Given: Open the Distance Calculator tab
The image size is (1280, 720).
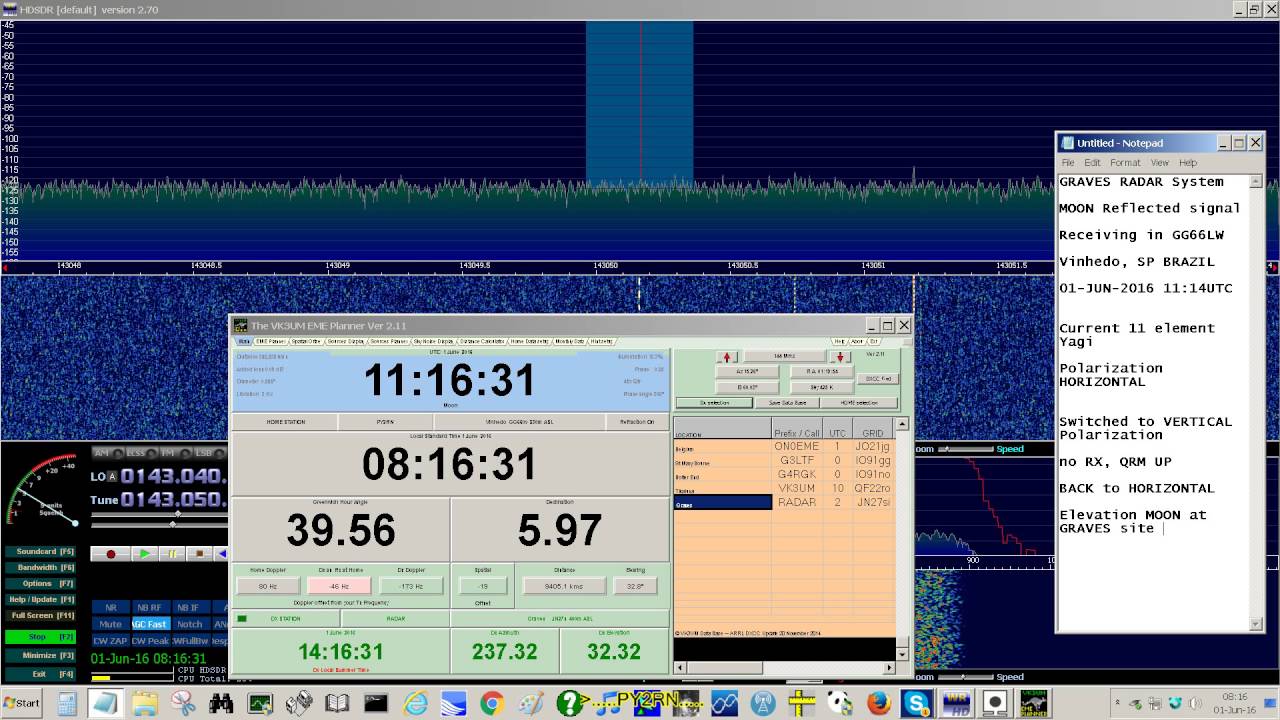Looking at the screenshot, I should pyautogui.click(x=483, y=341).
